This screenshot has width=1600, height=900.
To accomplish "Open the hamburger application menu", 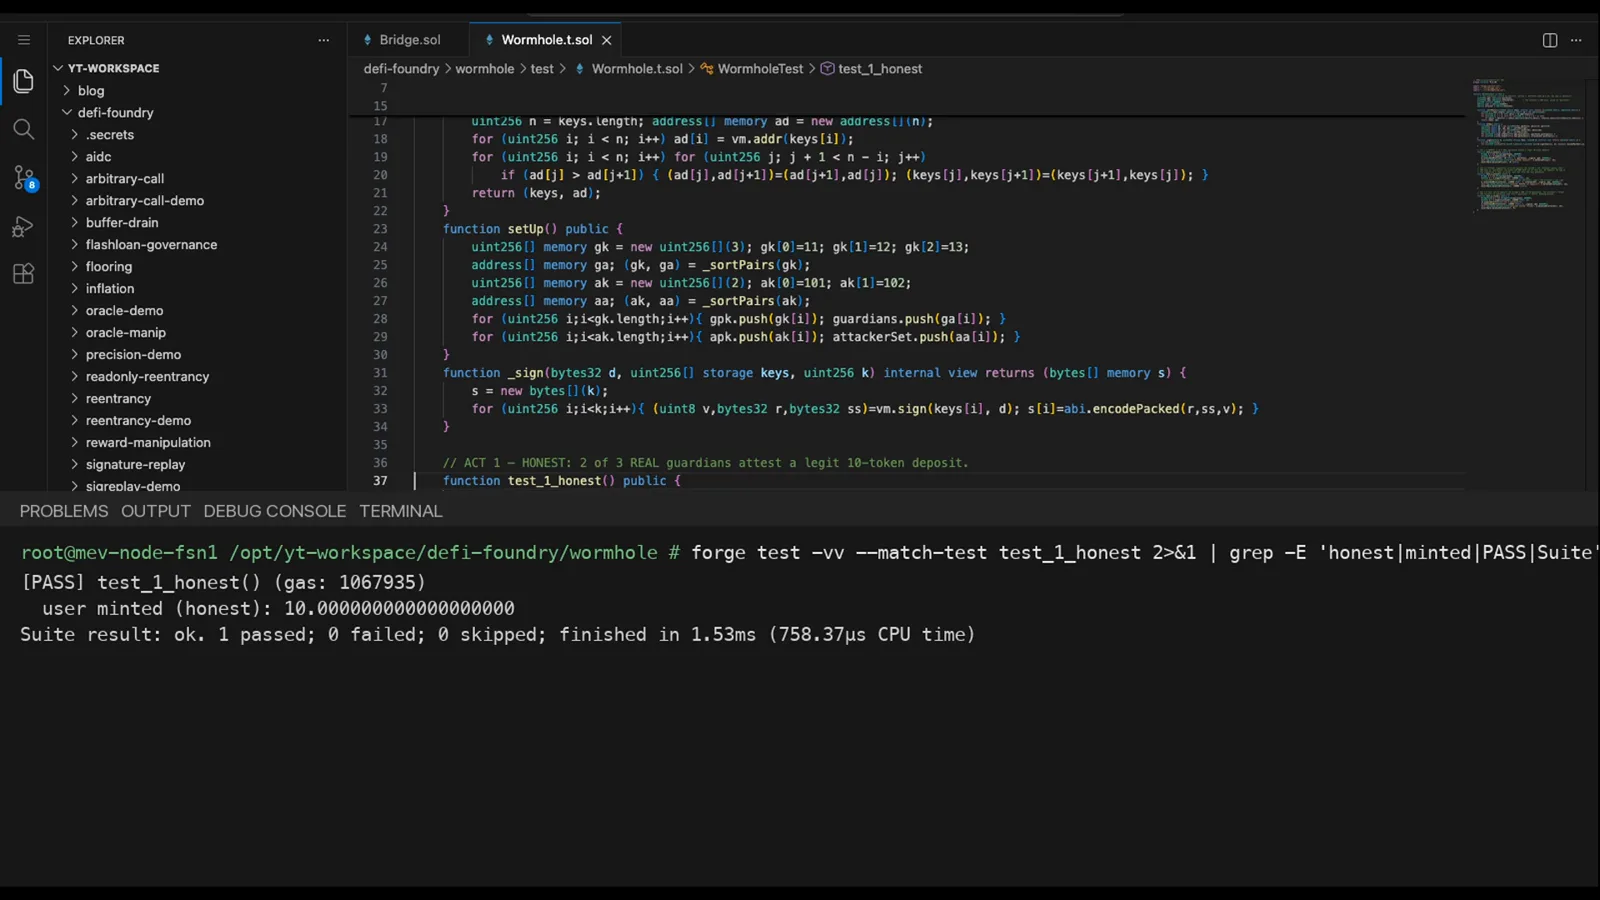I will (24, 40).
